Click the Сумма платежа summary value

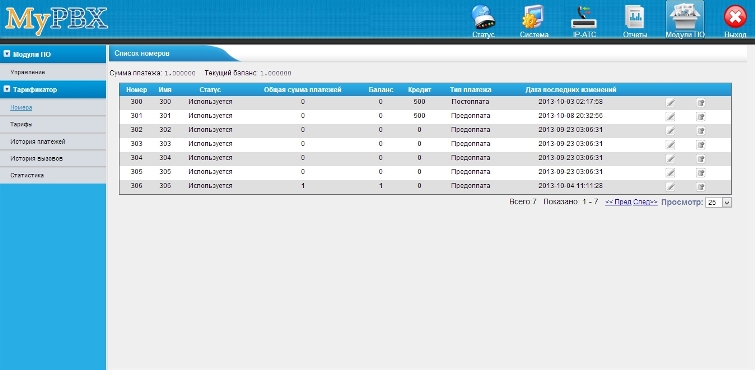click(180, 73)
